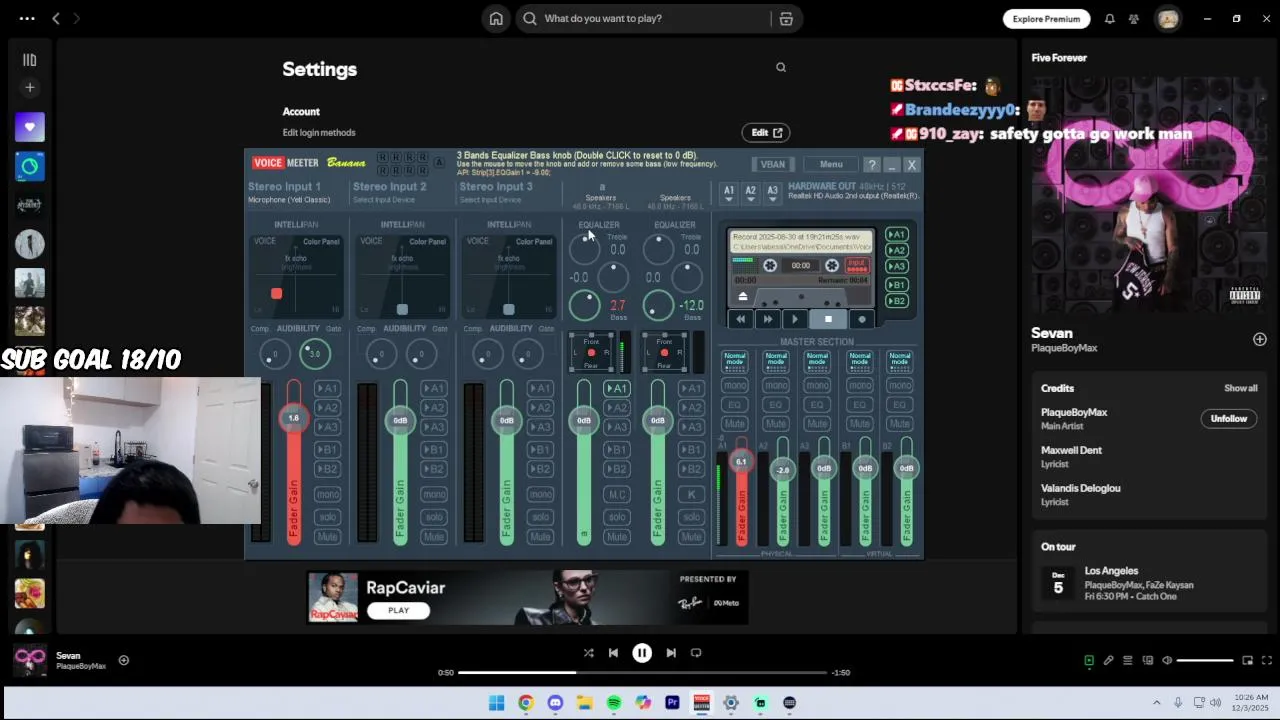
Task: Enter Spotify full screen mode
Action: coord(1266,660)
